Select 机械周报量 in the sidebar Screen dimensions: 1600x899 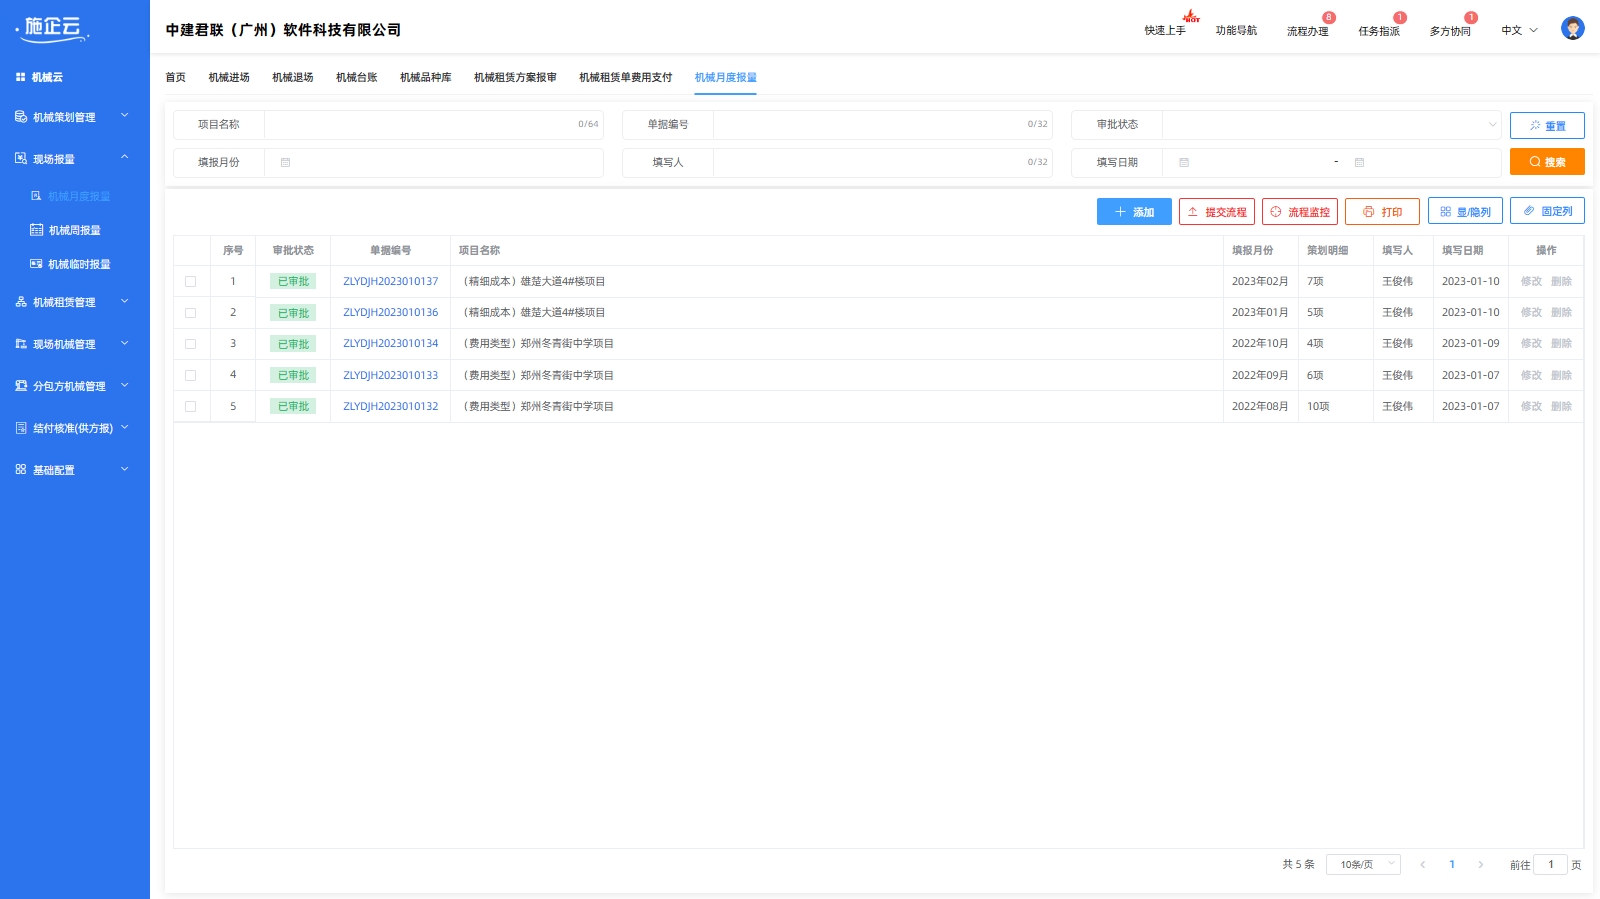[x=74, y=231]
